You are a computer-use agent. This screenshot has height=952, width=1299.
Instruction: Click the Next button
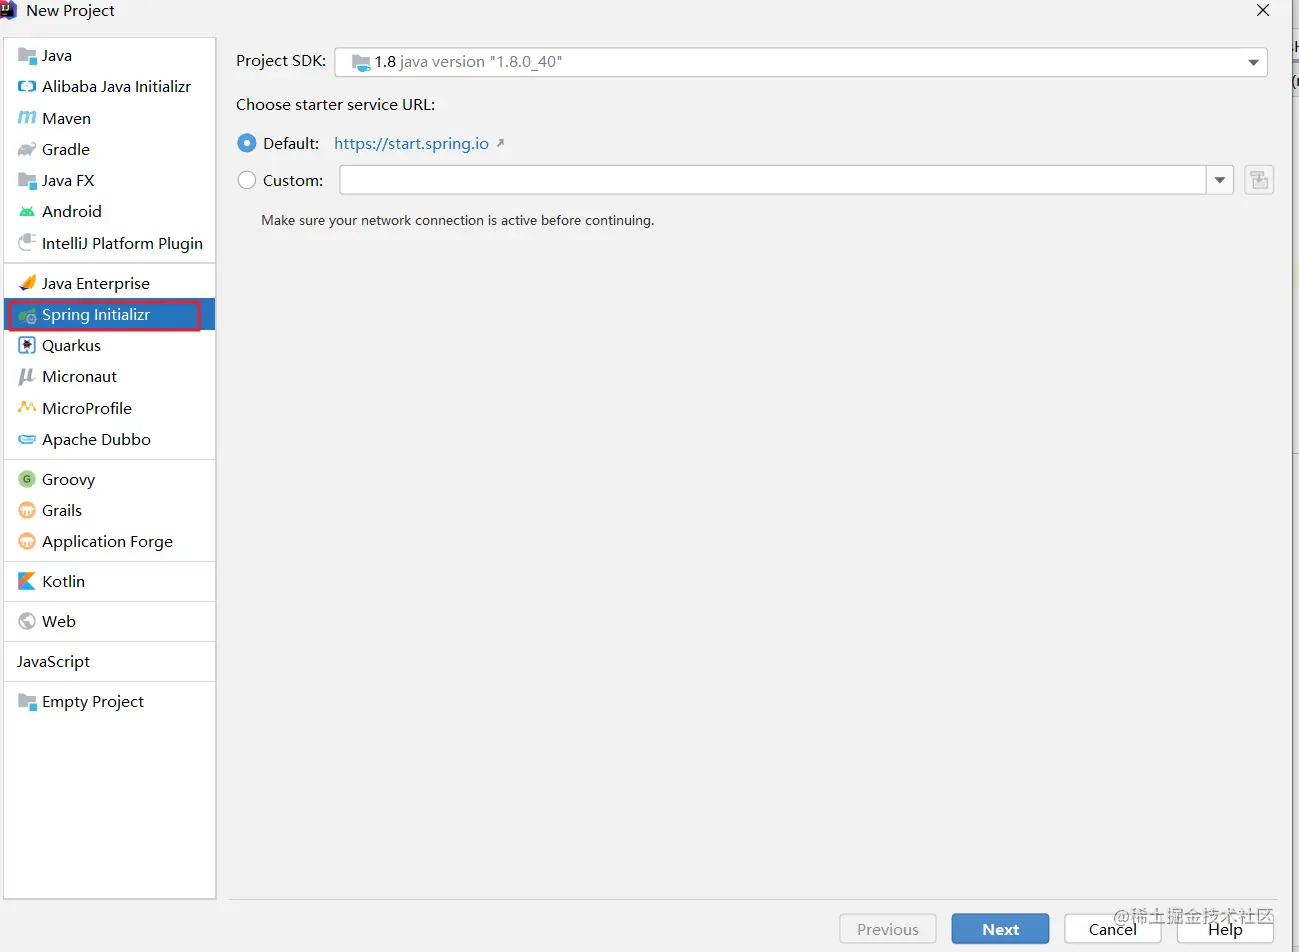pos(1000,929)
